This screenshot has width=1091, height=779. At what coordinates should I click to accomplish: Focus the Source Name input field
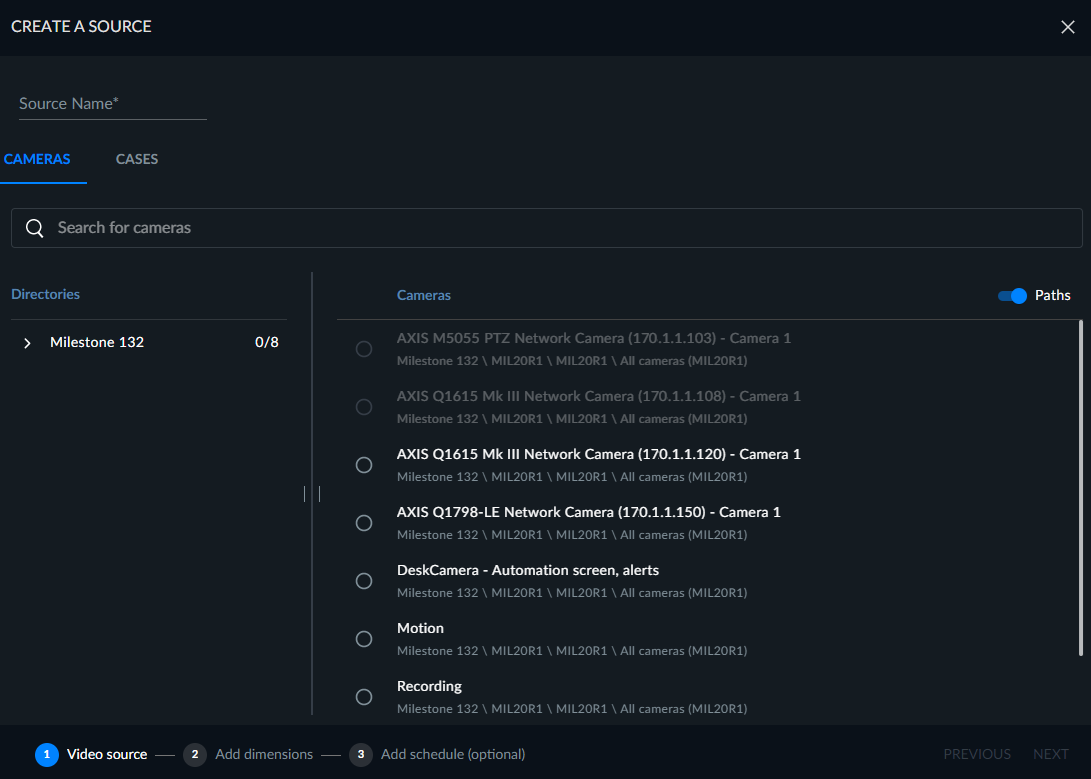click(x=113, y=104)
